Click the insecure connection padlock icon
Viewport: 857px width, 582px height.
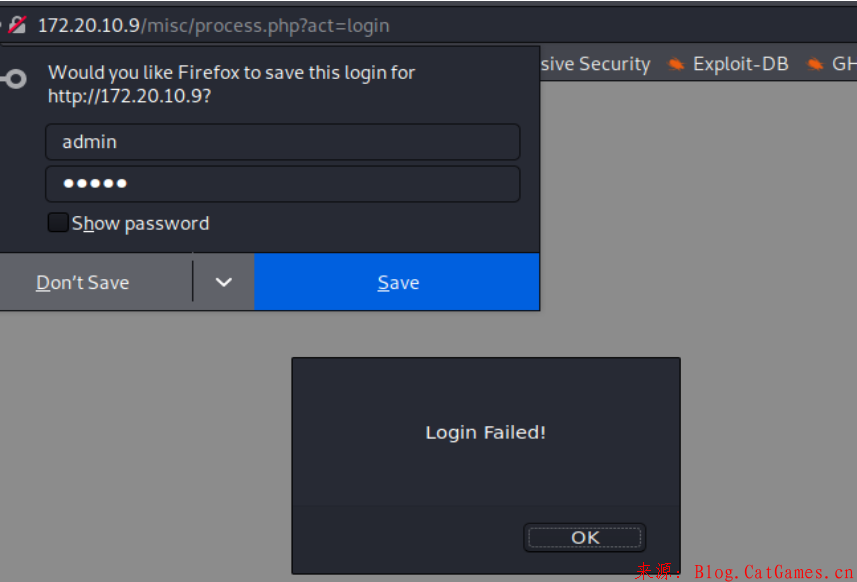tap(16, 25)
